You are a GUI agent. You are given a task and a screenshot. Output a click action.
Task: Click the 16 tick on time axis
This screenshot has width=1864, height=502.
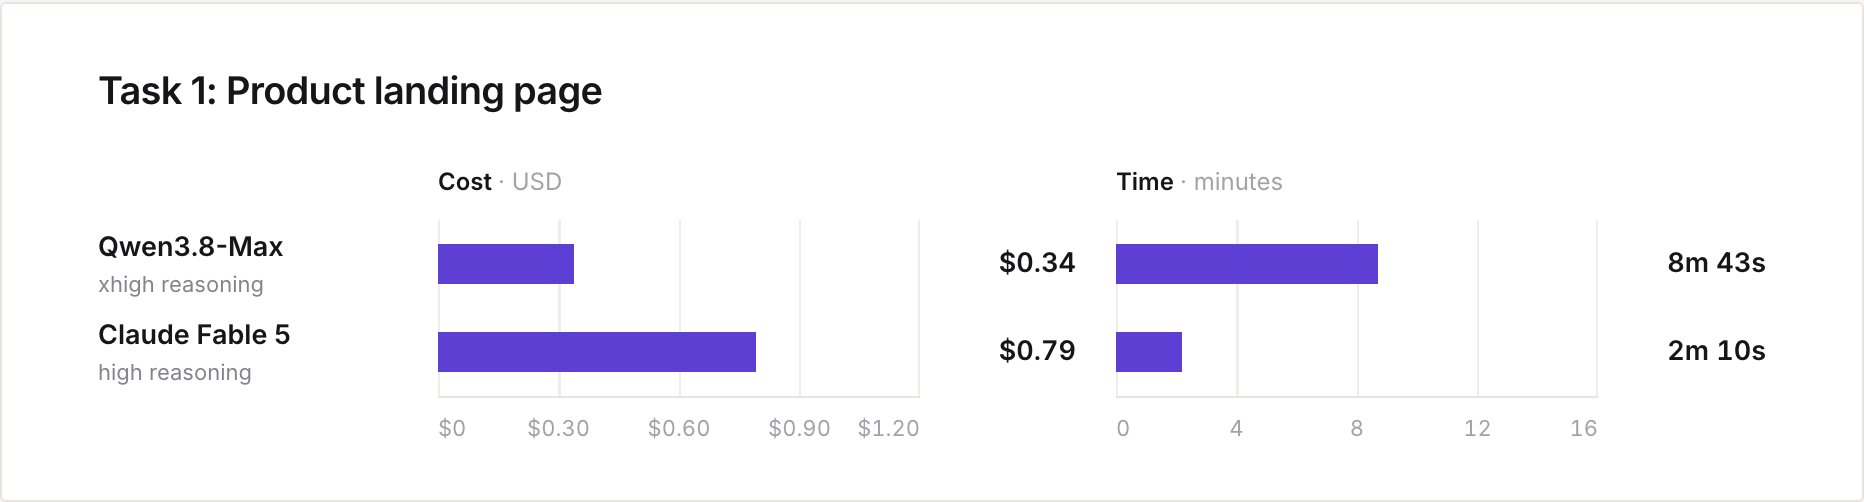click(1583, 428)
